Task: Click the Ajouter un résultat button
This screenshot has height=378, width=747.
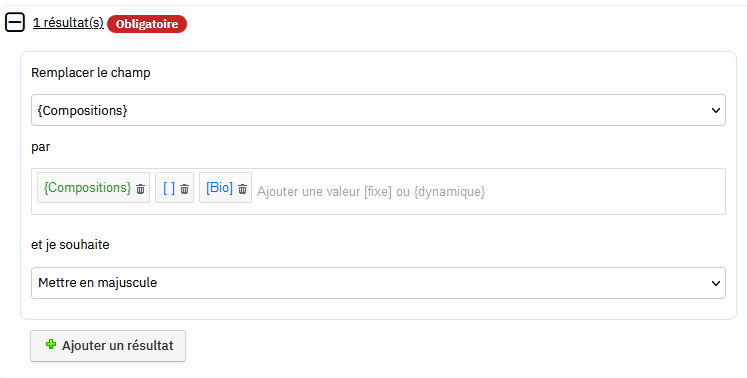Action: [108, 346]
